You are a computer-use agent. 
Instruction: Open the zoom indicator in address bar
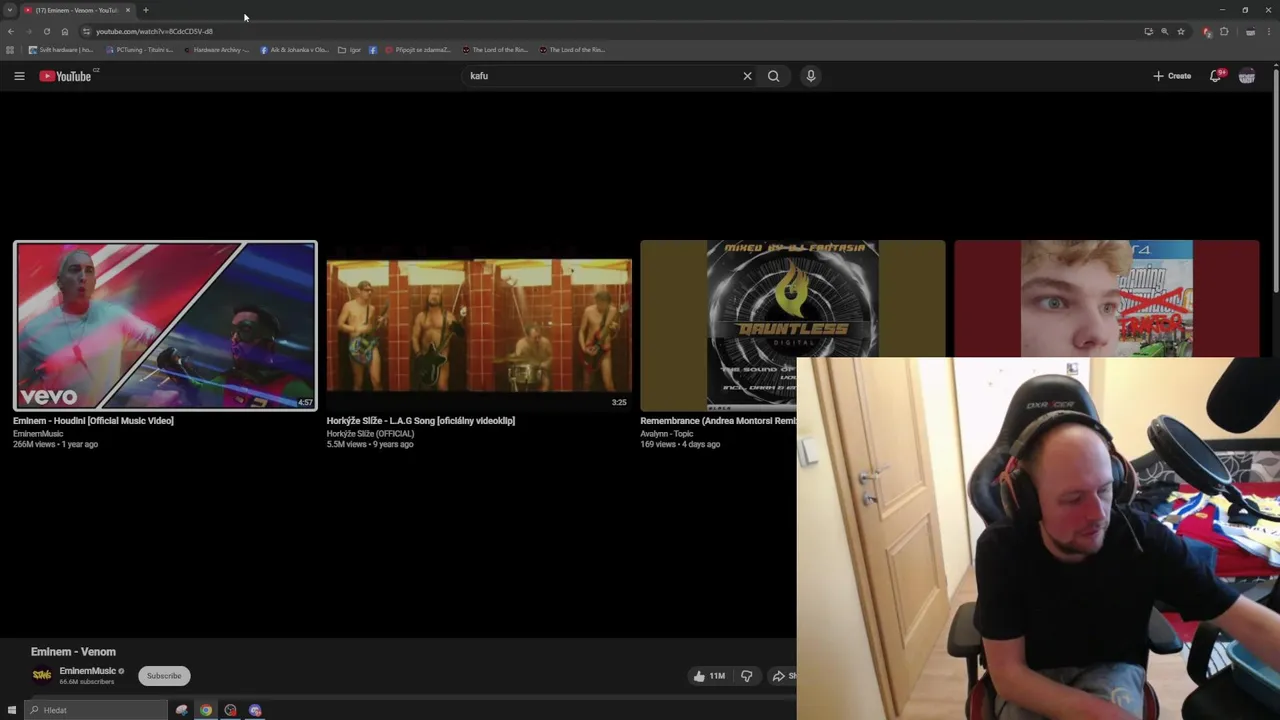click(x=1164, y=32)
